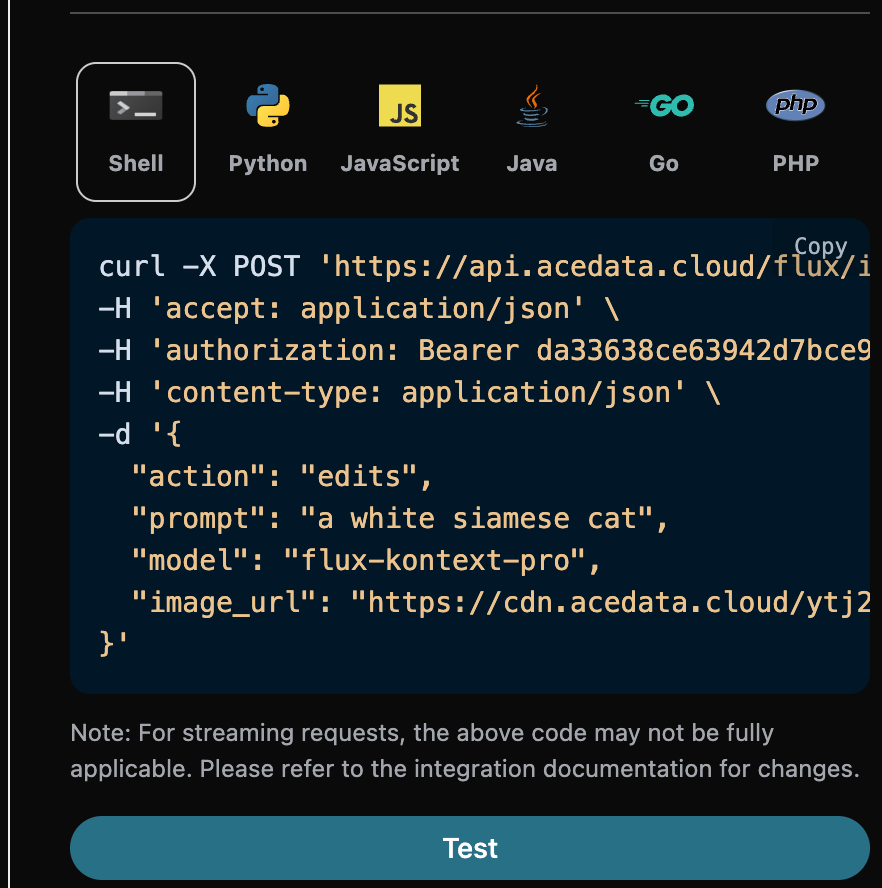Switch to the PHP code tab
882x888 pixels.
(x=795, y=131)
